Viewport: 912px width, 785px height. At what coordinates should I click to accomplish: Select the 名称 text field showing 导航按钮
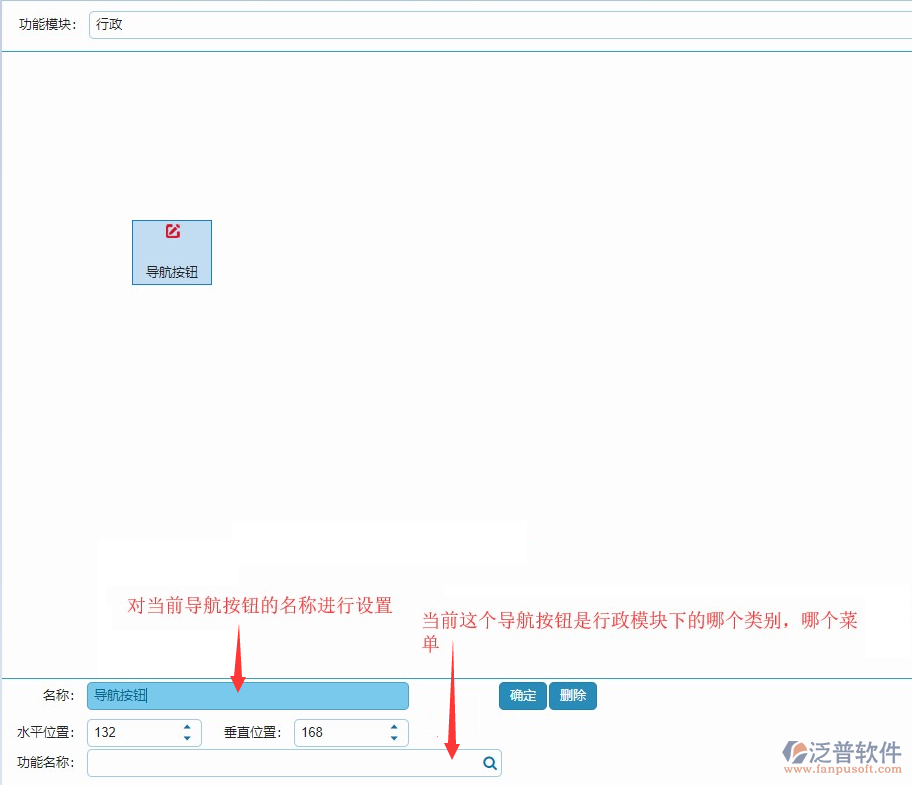tap(248, 696)
